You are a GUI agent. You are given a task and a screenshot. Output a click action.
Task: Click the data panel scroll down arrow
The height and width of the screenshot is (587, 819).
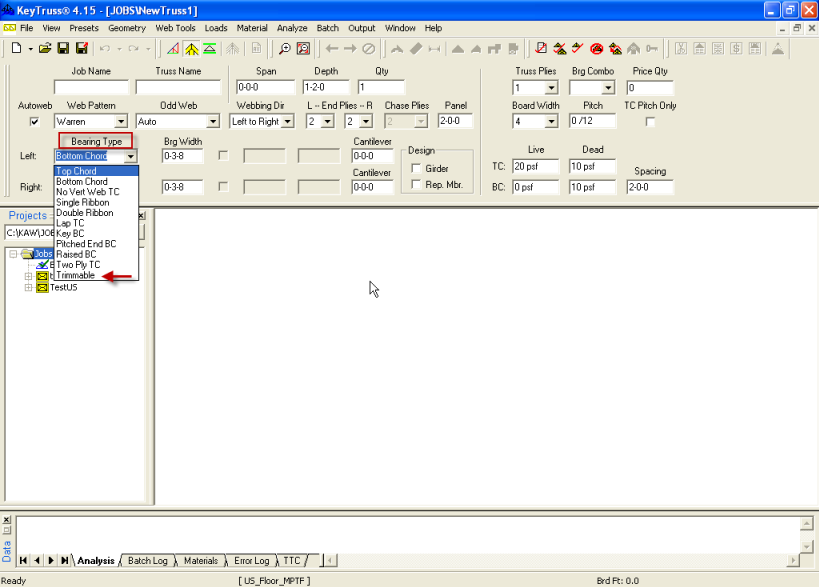pos(806,546)
